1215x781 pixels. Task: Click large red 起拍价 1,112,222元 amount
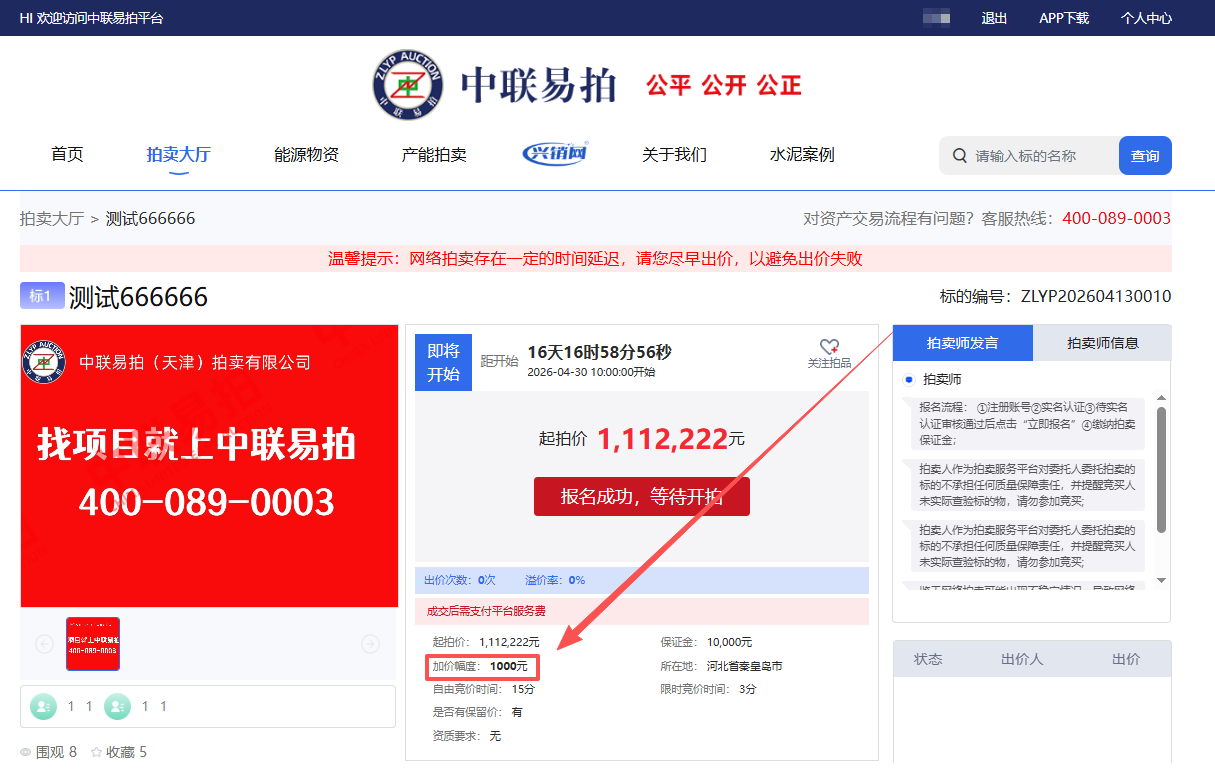click(x=671, y=439)
